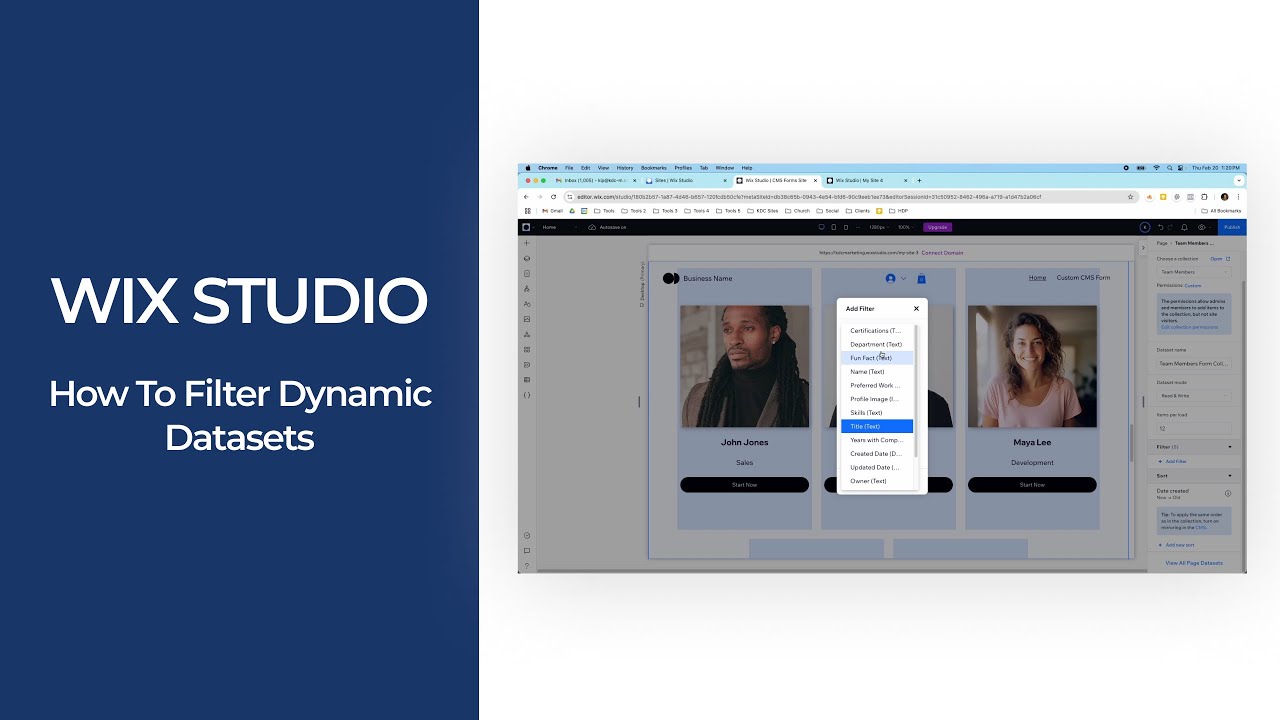Collapse the Sort section arrow
Image resolution: width=1280 pixels, height=720 pixels.
(1230, 476)
